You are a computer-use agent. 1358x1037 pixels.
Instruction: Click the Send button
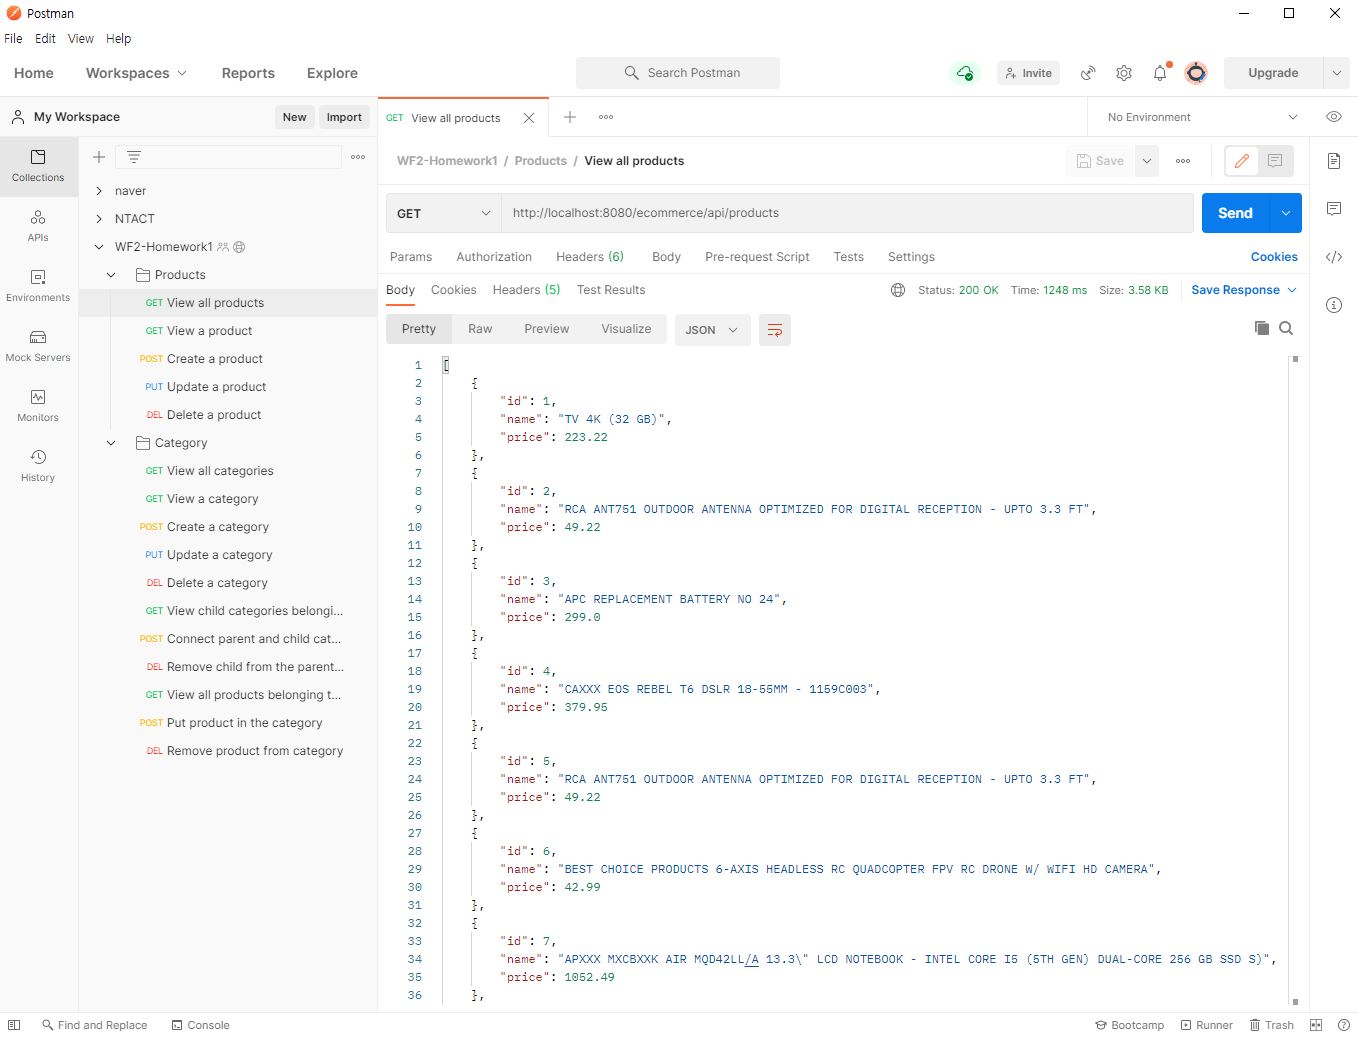pos(1235,213)
